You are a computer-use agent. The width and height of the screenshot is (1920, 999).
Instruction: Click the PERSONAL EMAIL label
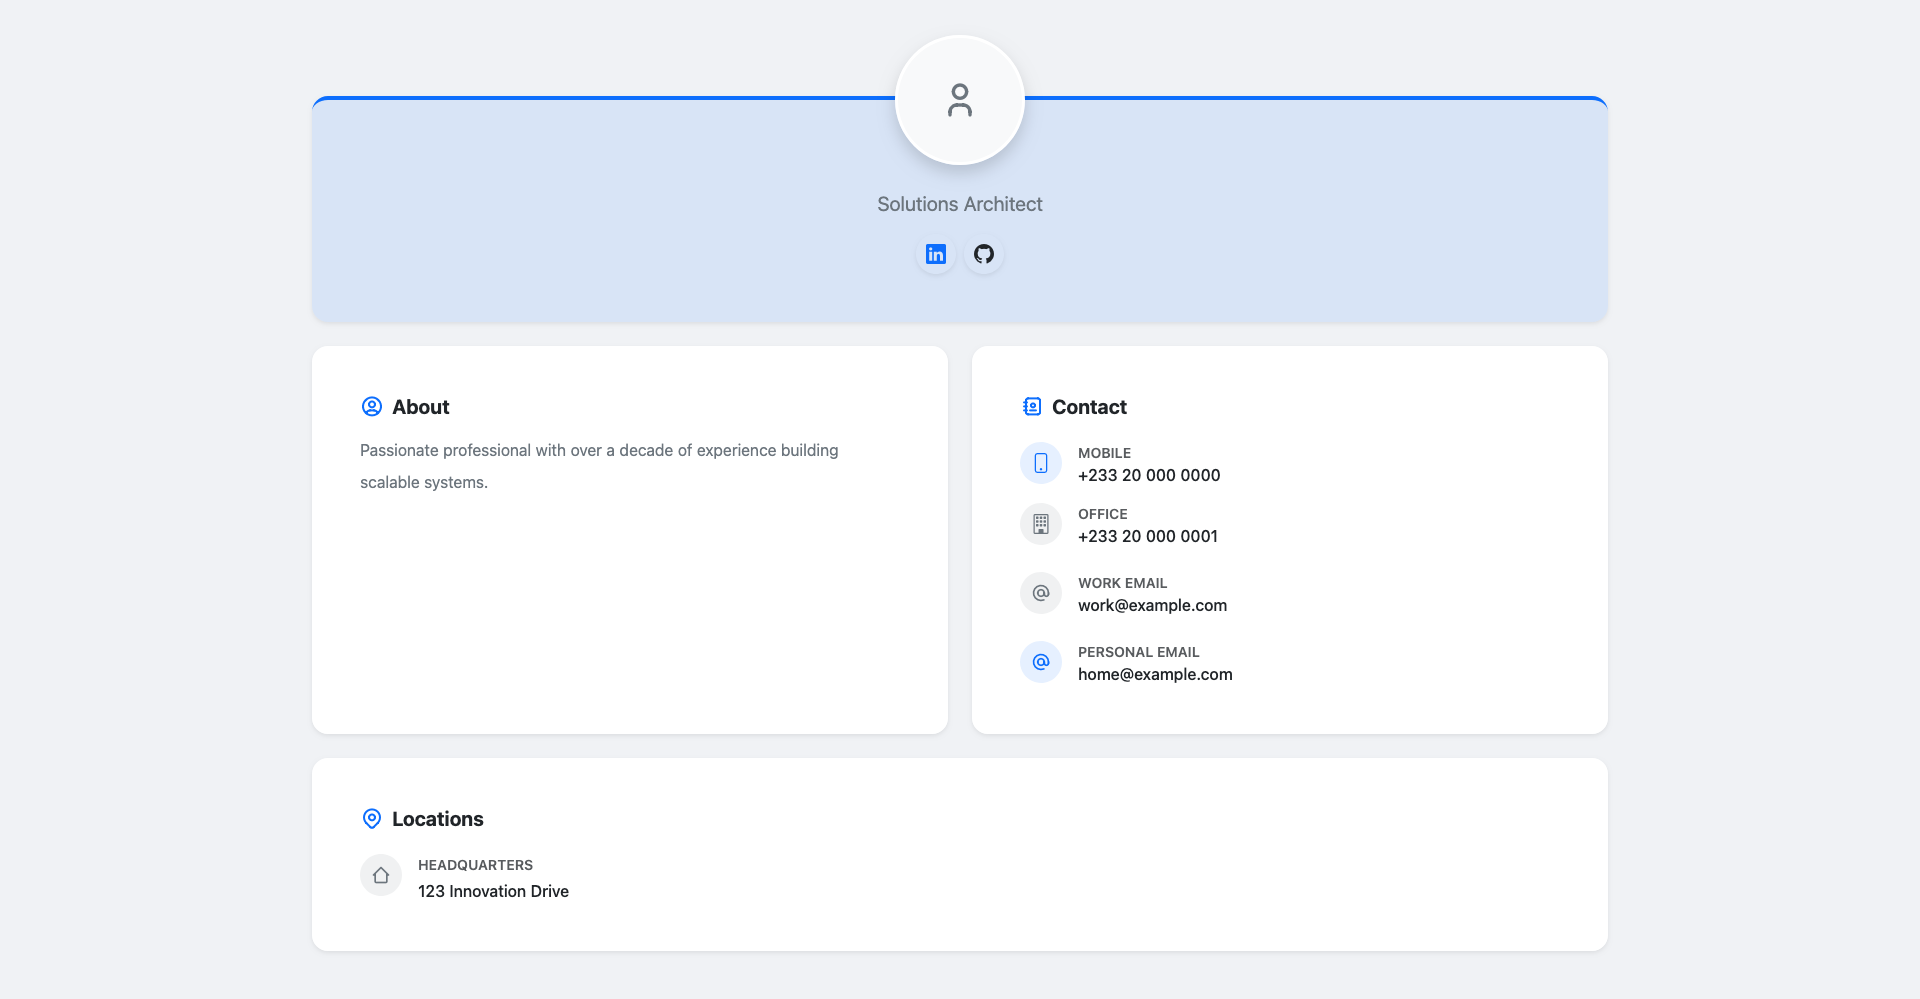click(x=1138, y=652)
